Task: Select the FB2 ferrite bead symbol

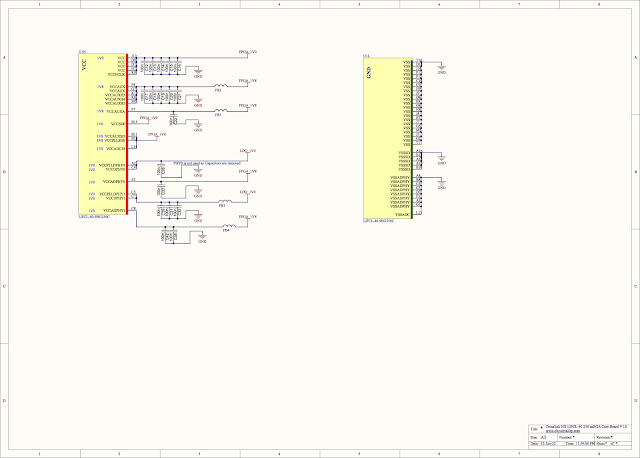Action: [221, 86]
